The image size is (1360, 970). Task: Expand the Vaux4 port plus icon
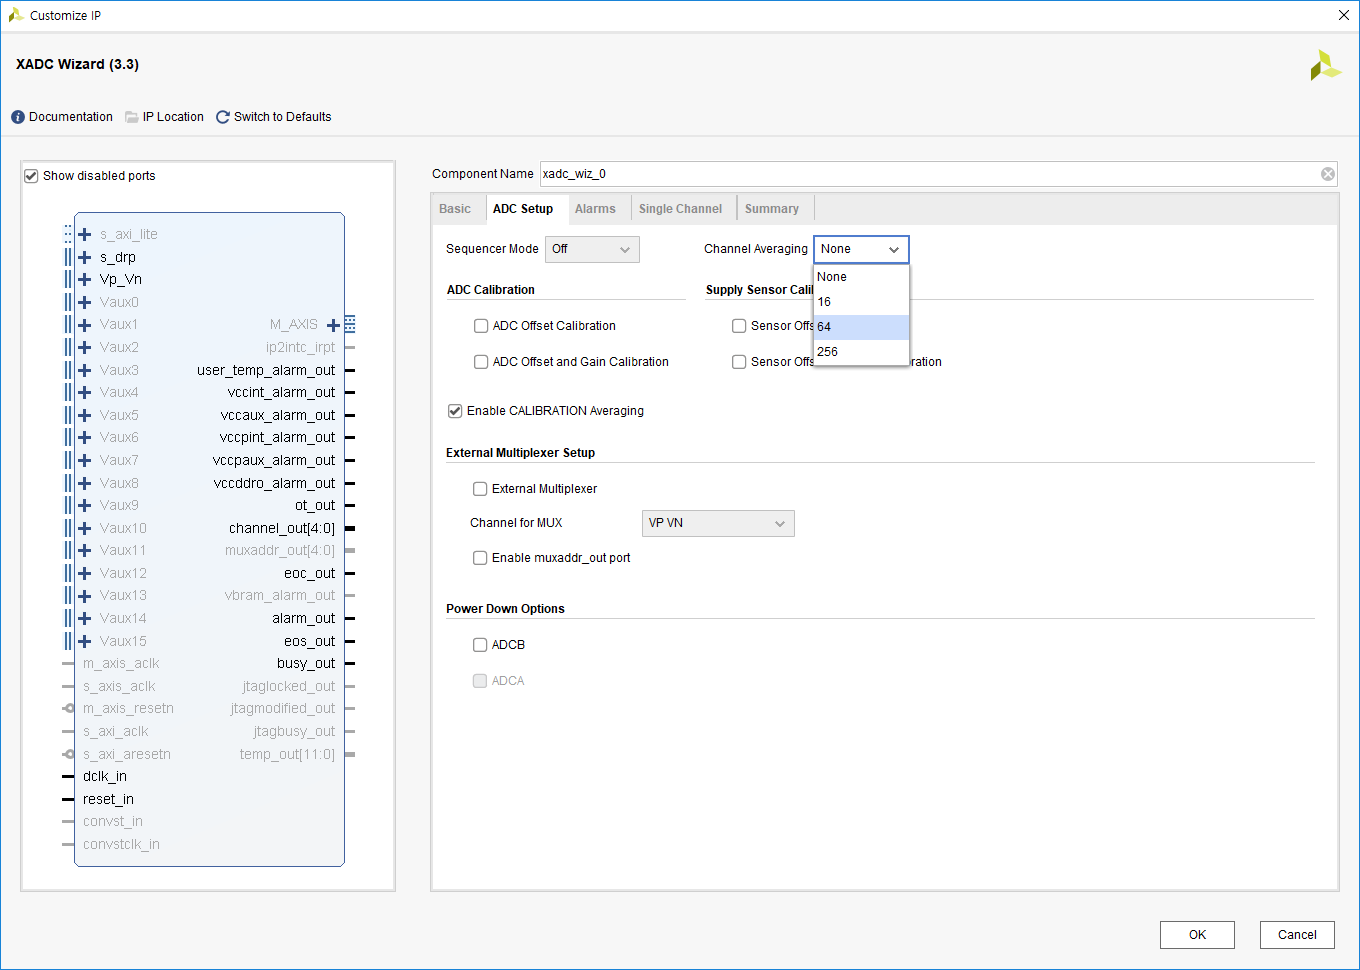(x=85, y=393)
